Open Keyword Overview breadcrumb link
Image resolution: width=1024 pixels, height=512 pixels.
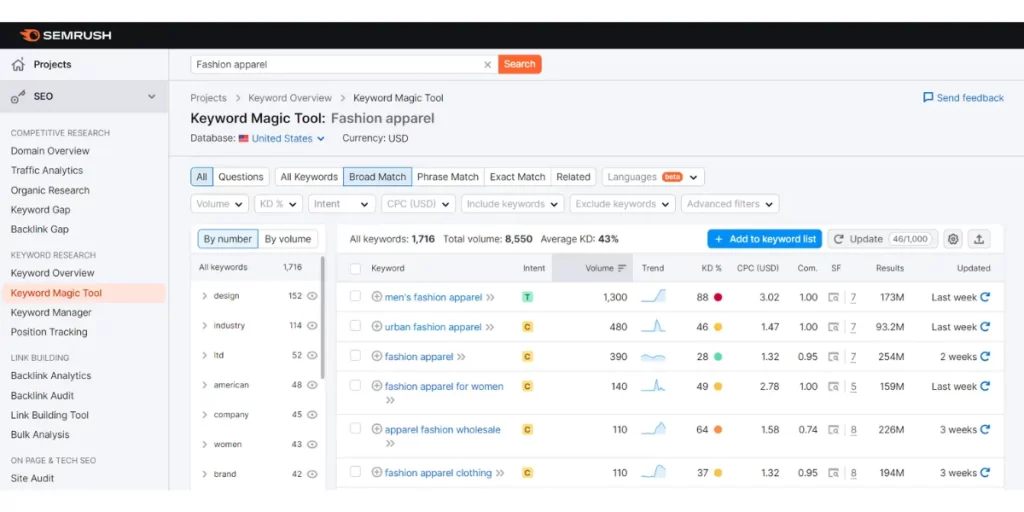[x=290, y=98]
